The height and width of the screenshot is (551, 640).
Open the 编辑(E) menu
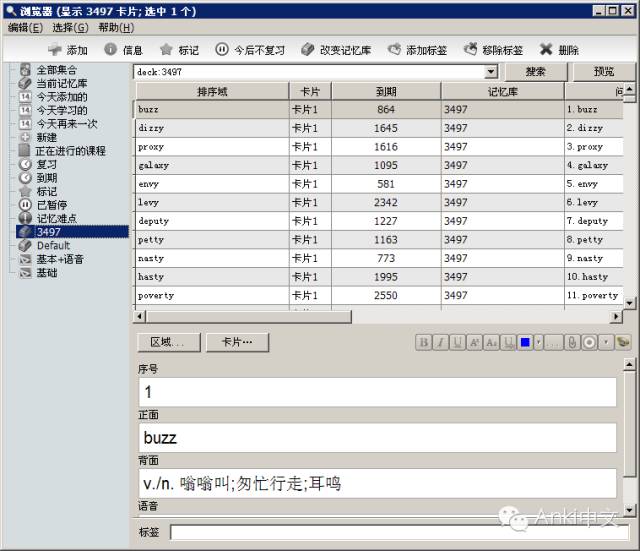(25, 28)
